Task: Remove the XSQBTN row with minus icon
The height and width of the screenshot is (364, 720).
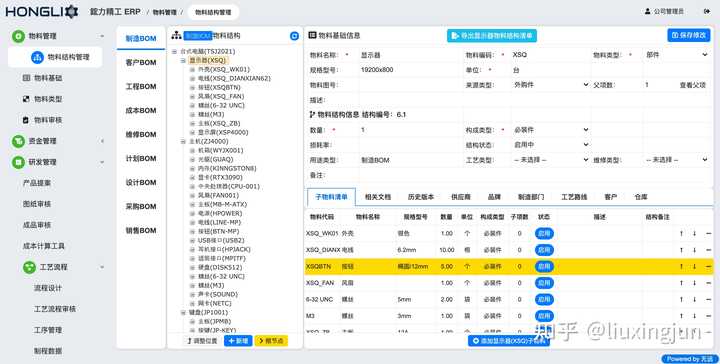Action: [x=708, y=267]
